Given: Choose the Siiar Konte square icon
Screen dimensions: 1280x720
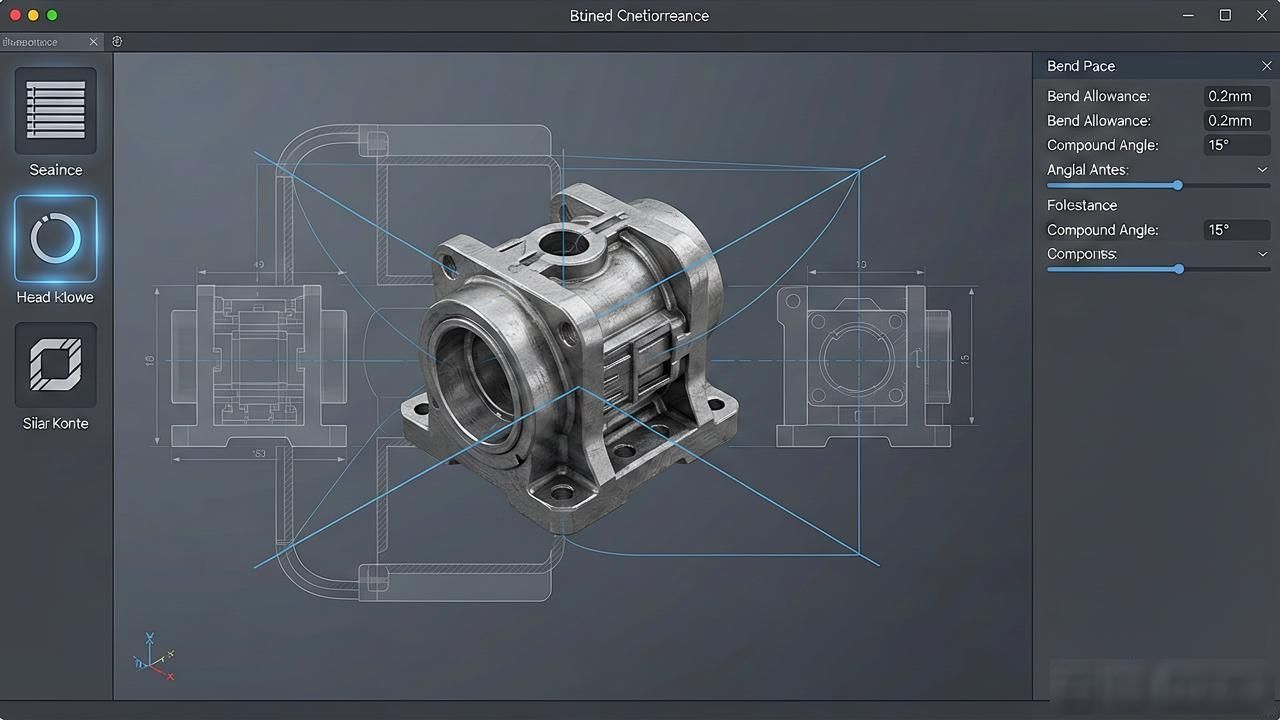Looking at the screenshot, I should pyautogui.click(x=56, y=365).
